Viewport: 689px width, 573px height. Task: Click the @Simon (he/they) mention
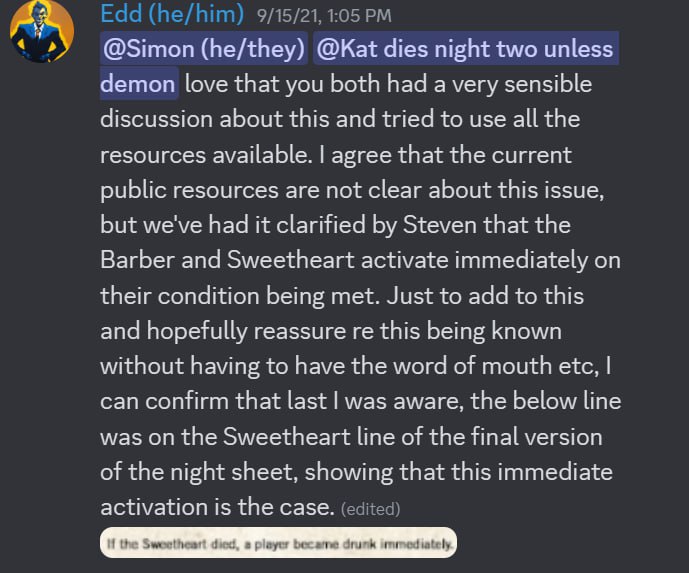pos(203,48)
